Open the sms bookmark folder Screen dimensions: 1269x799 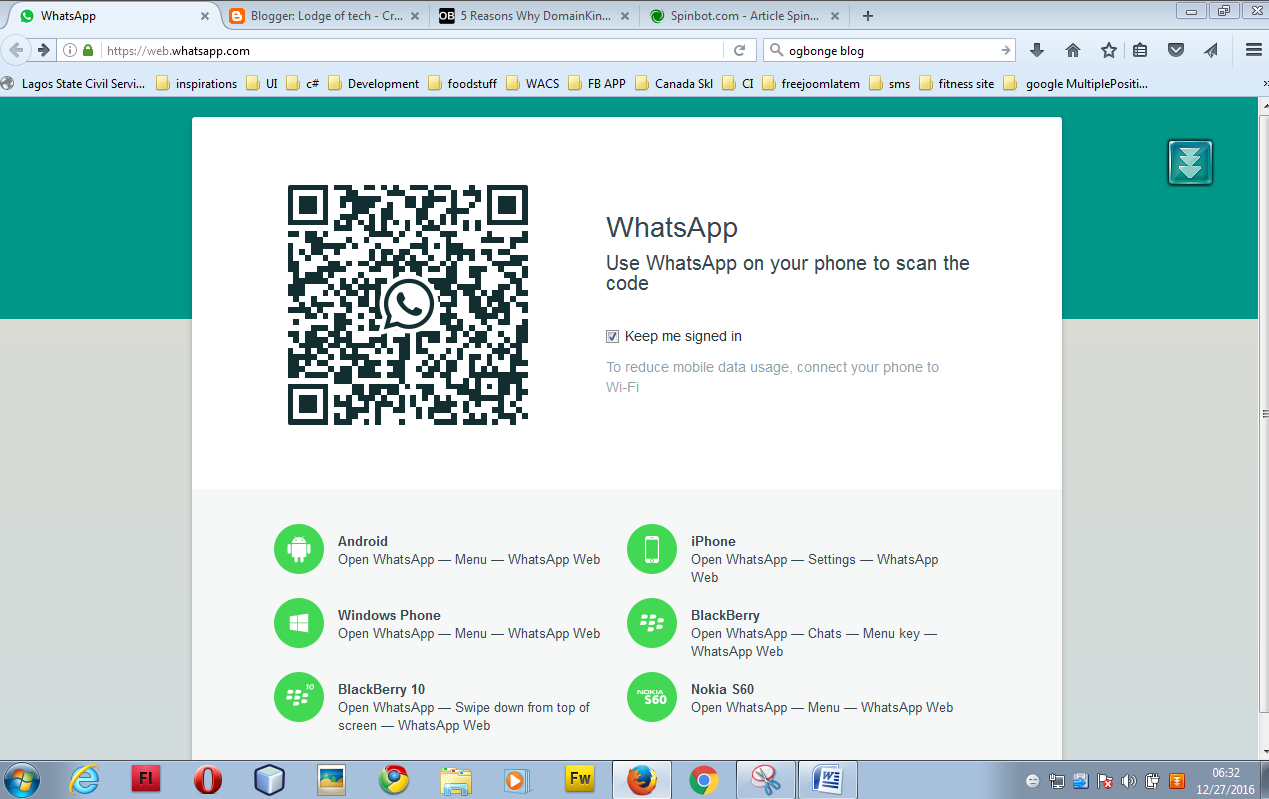tap(889, 84)
